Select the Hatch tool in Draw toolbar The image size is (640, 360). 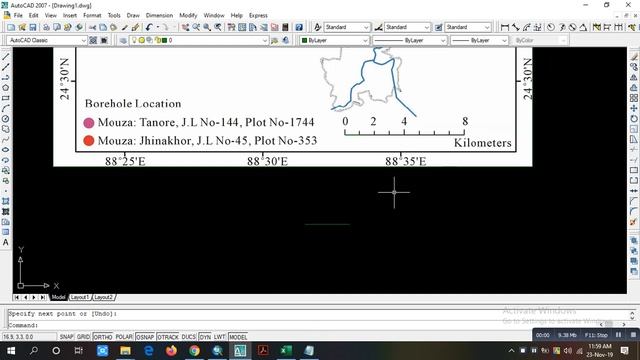click(6, 201)
